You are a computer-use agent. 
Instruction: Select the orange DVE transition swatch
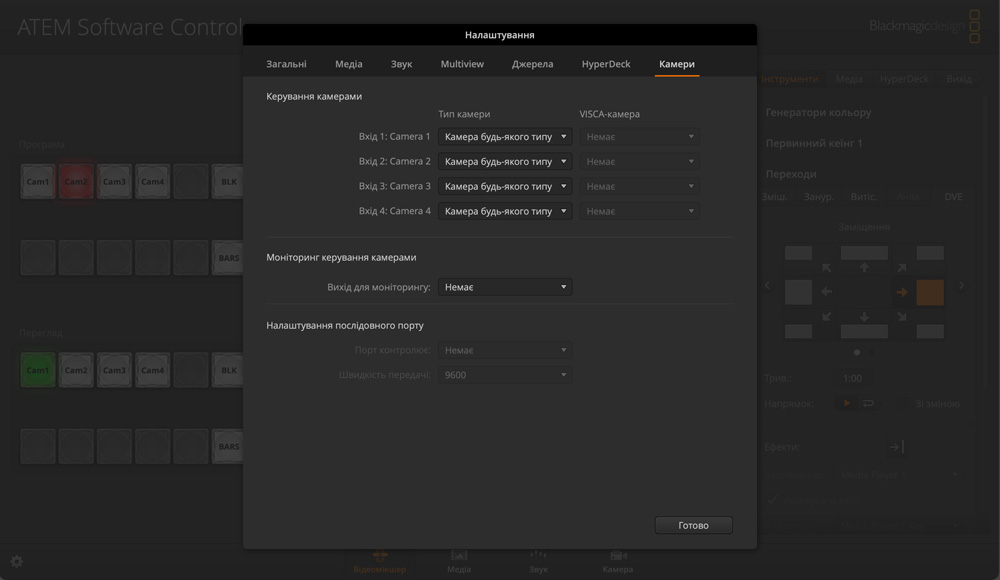pos(930,292)
